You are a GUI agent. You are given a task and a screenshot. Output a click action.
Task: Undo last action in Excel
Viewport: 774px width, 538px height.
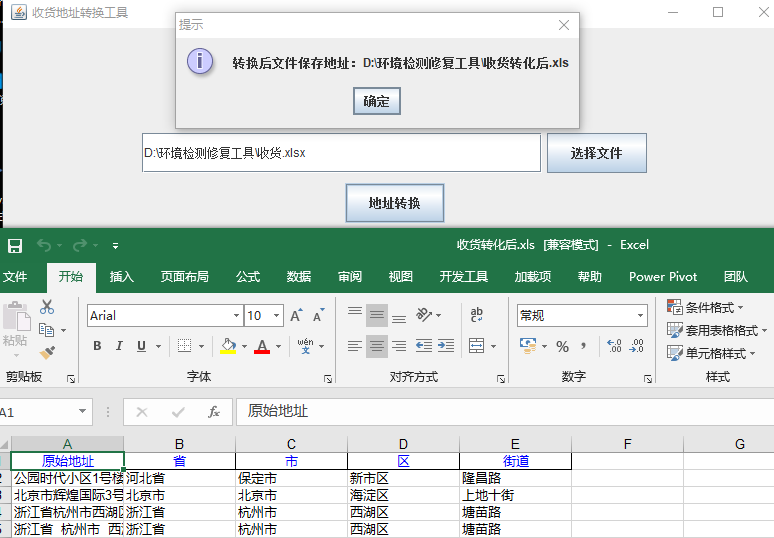click(x=44, y=245)
